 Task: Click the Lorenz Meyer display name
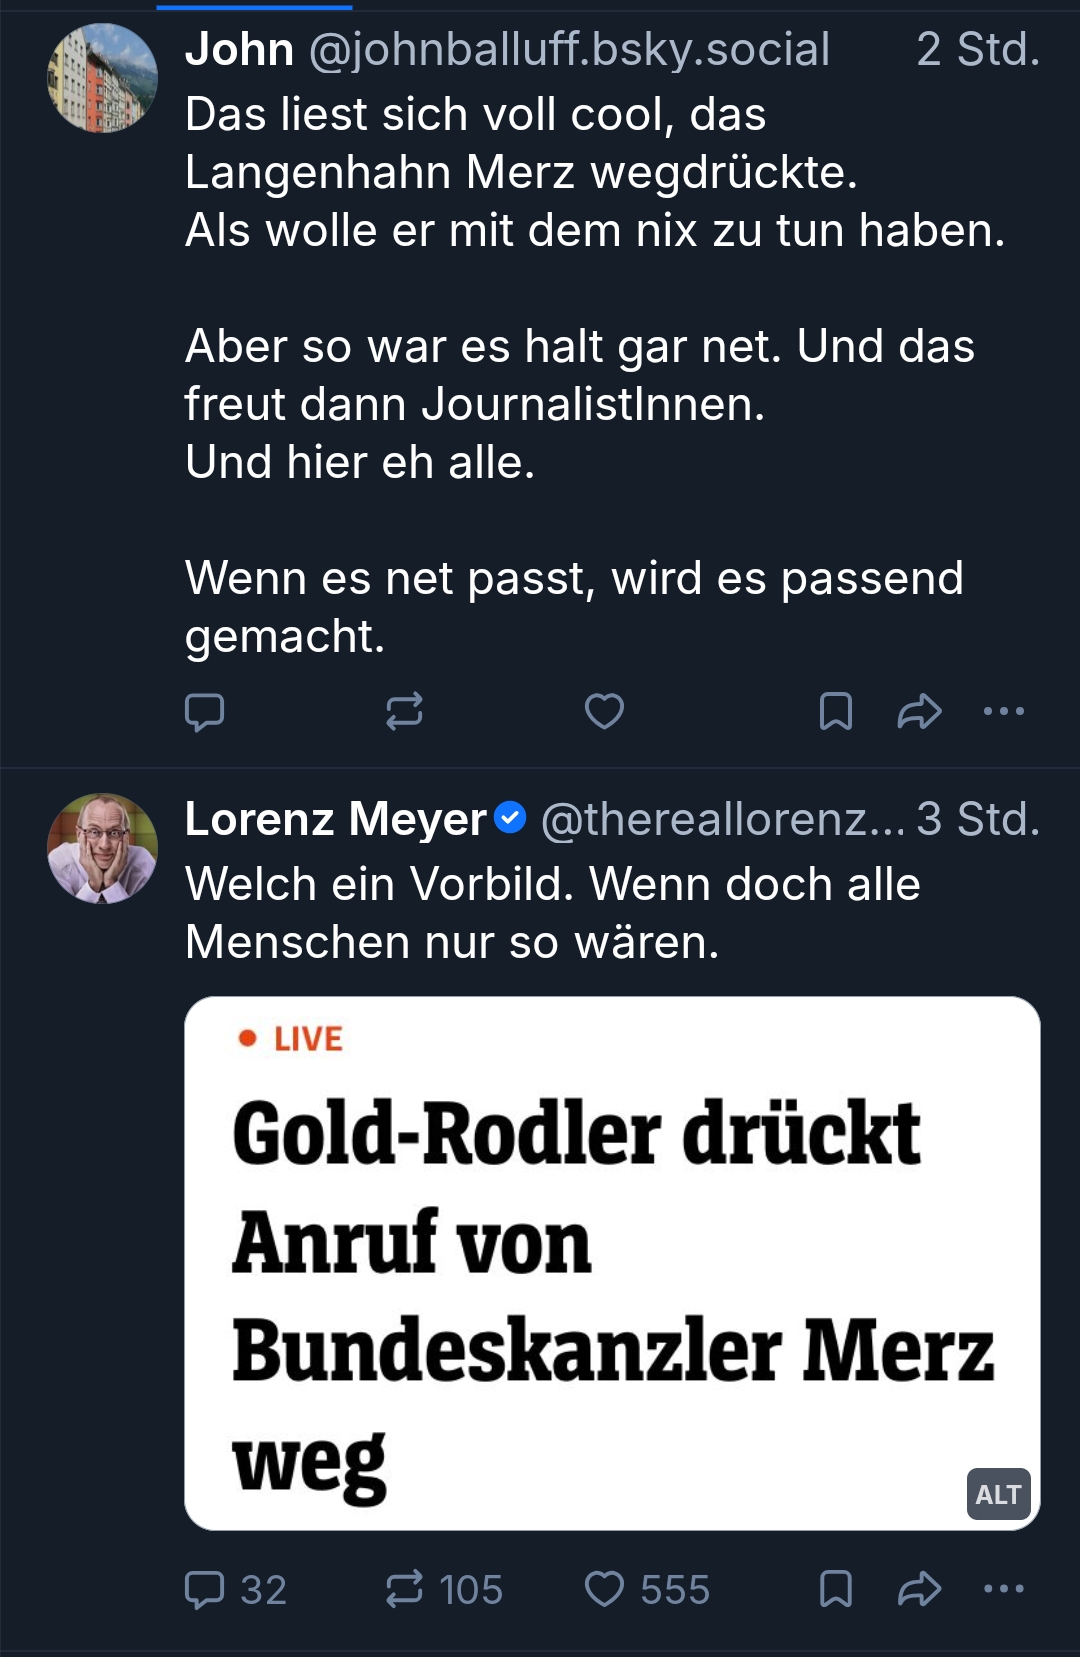(x=335, y=820)
